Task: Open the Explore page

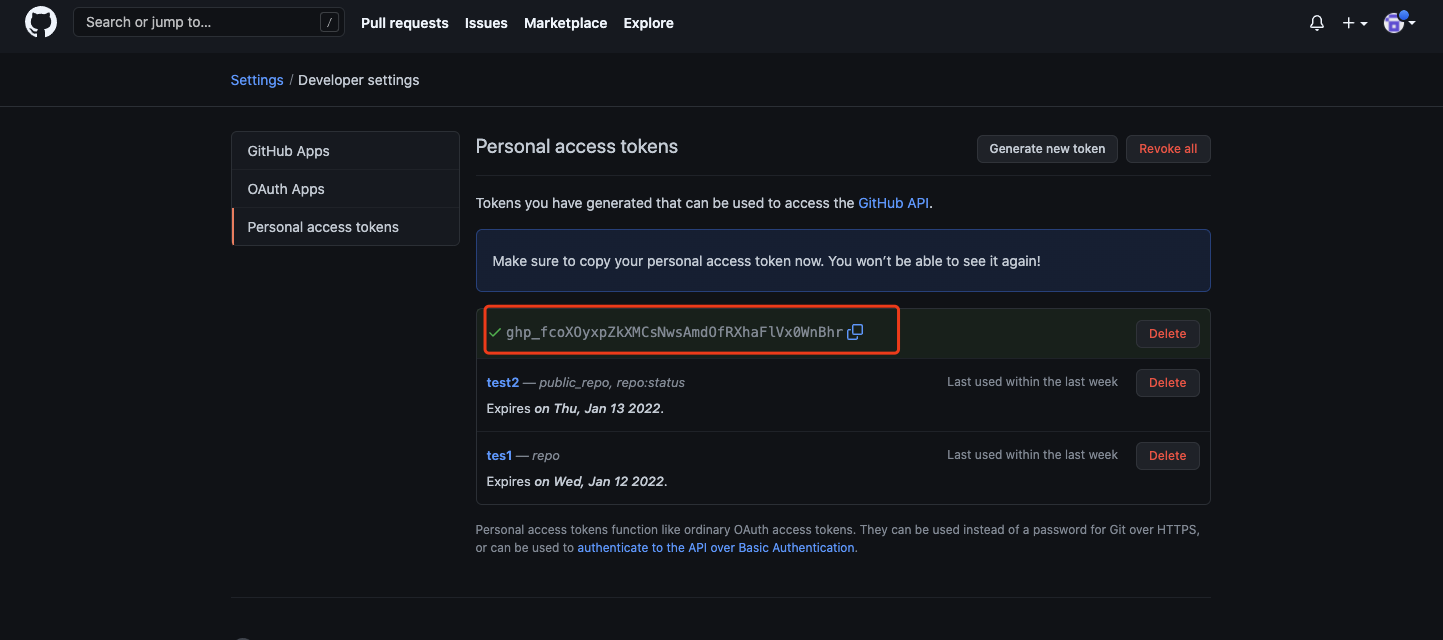Action: [648, 23]
